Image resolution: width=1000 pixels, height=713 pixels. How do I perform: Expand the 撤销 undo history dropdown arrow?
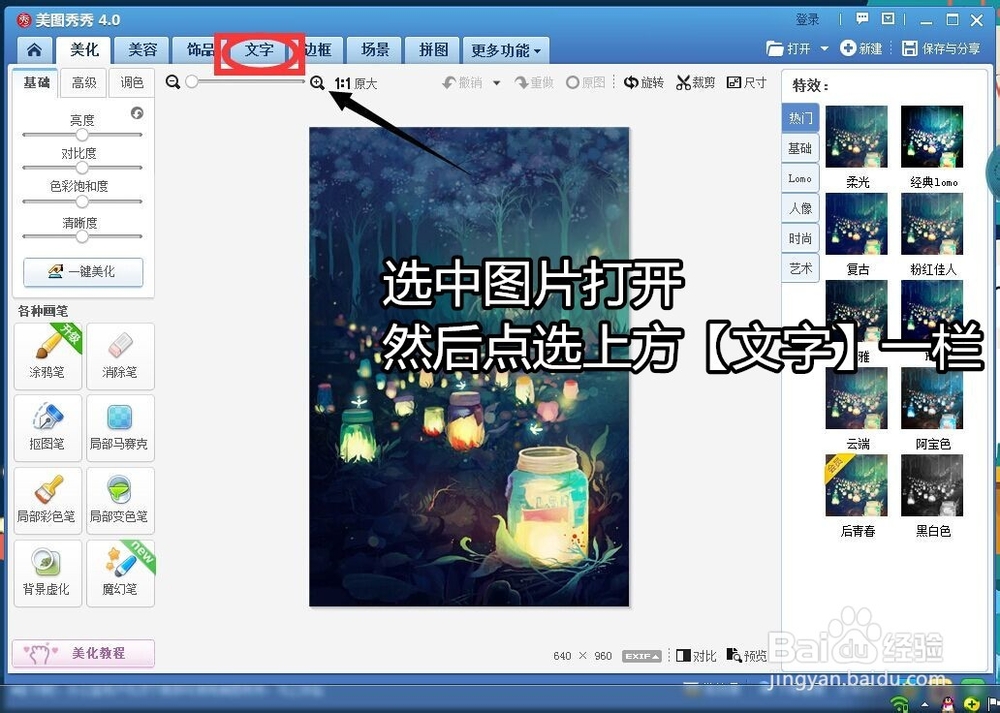(496, 83)
